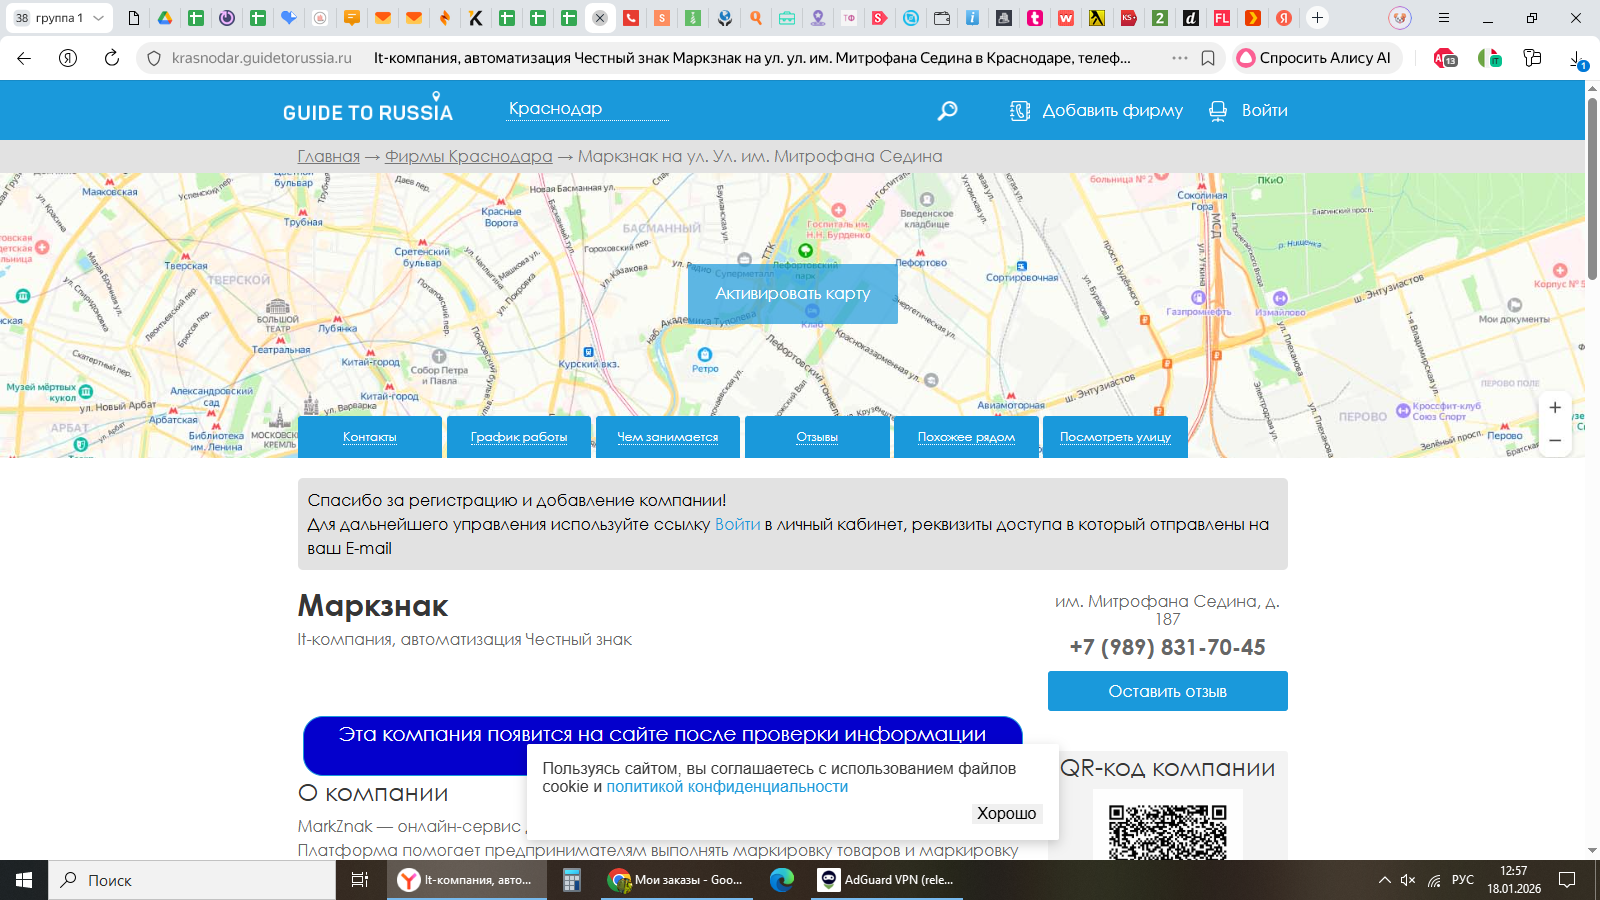Switch to the FL red tab
Viewport: 1600px width, 900px height.
tap(1222, 18)
